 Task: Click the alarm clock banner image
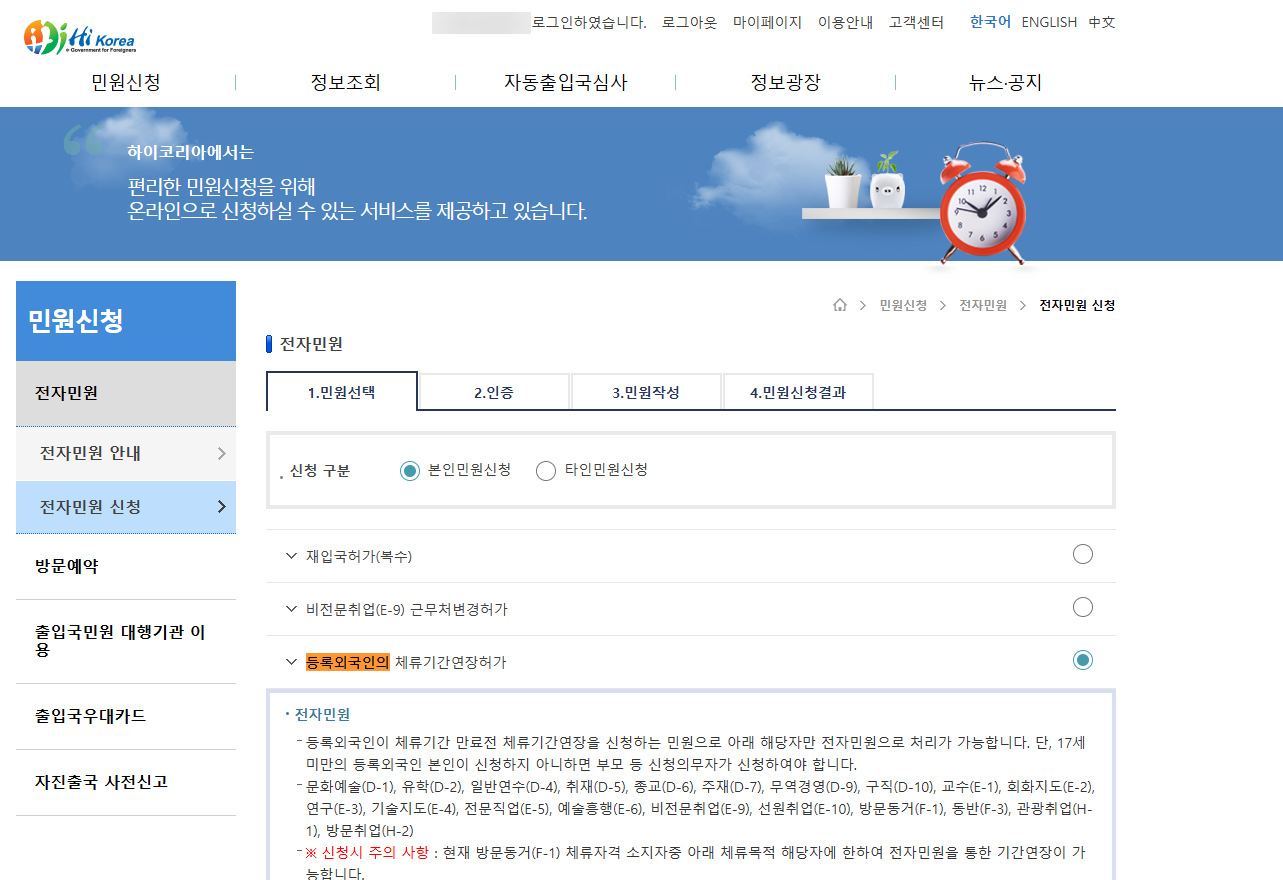tap(983, 203)
